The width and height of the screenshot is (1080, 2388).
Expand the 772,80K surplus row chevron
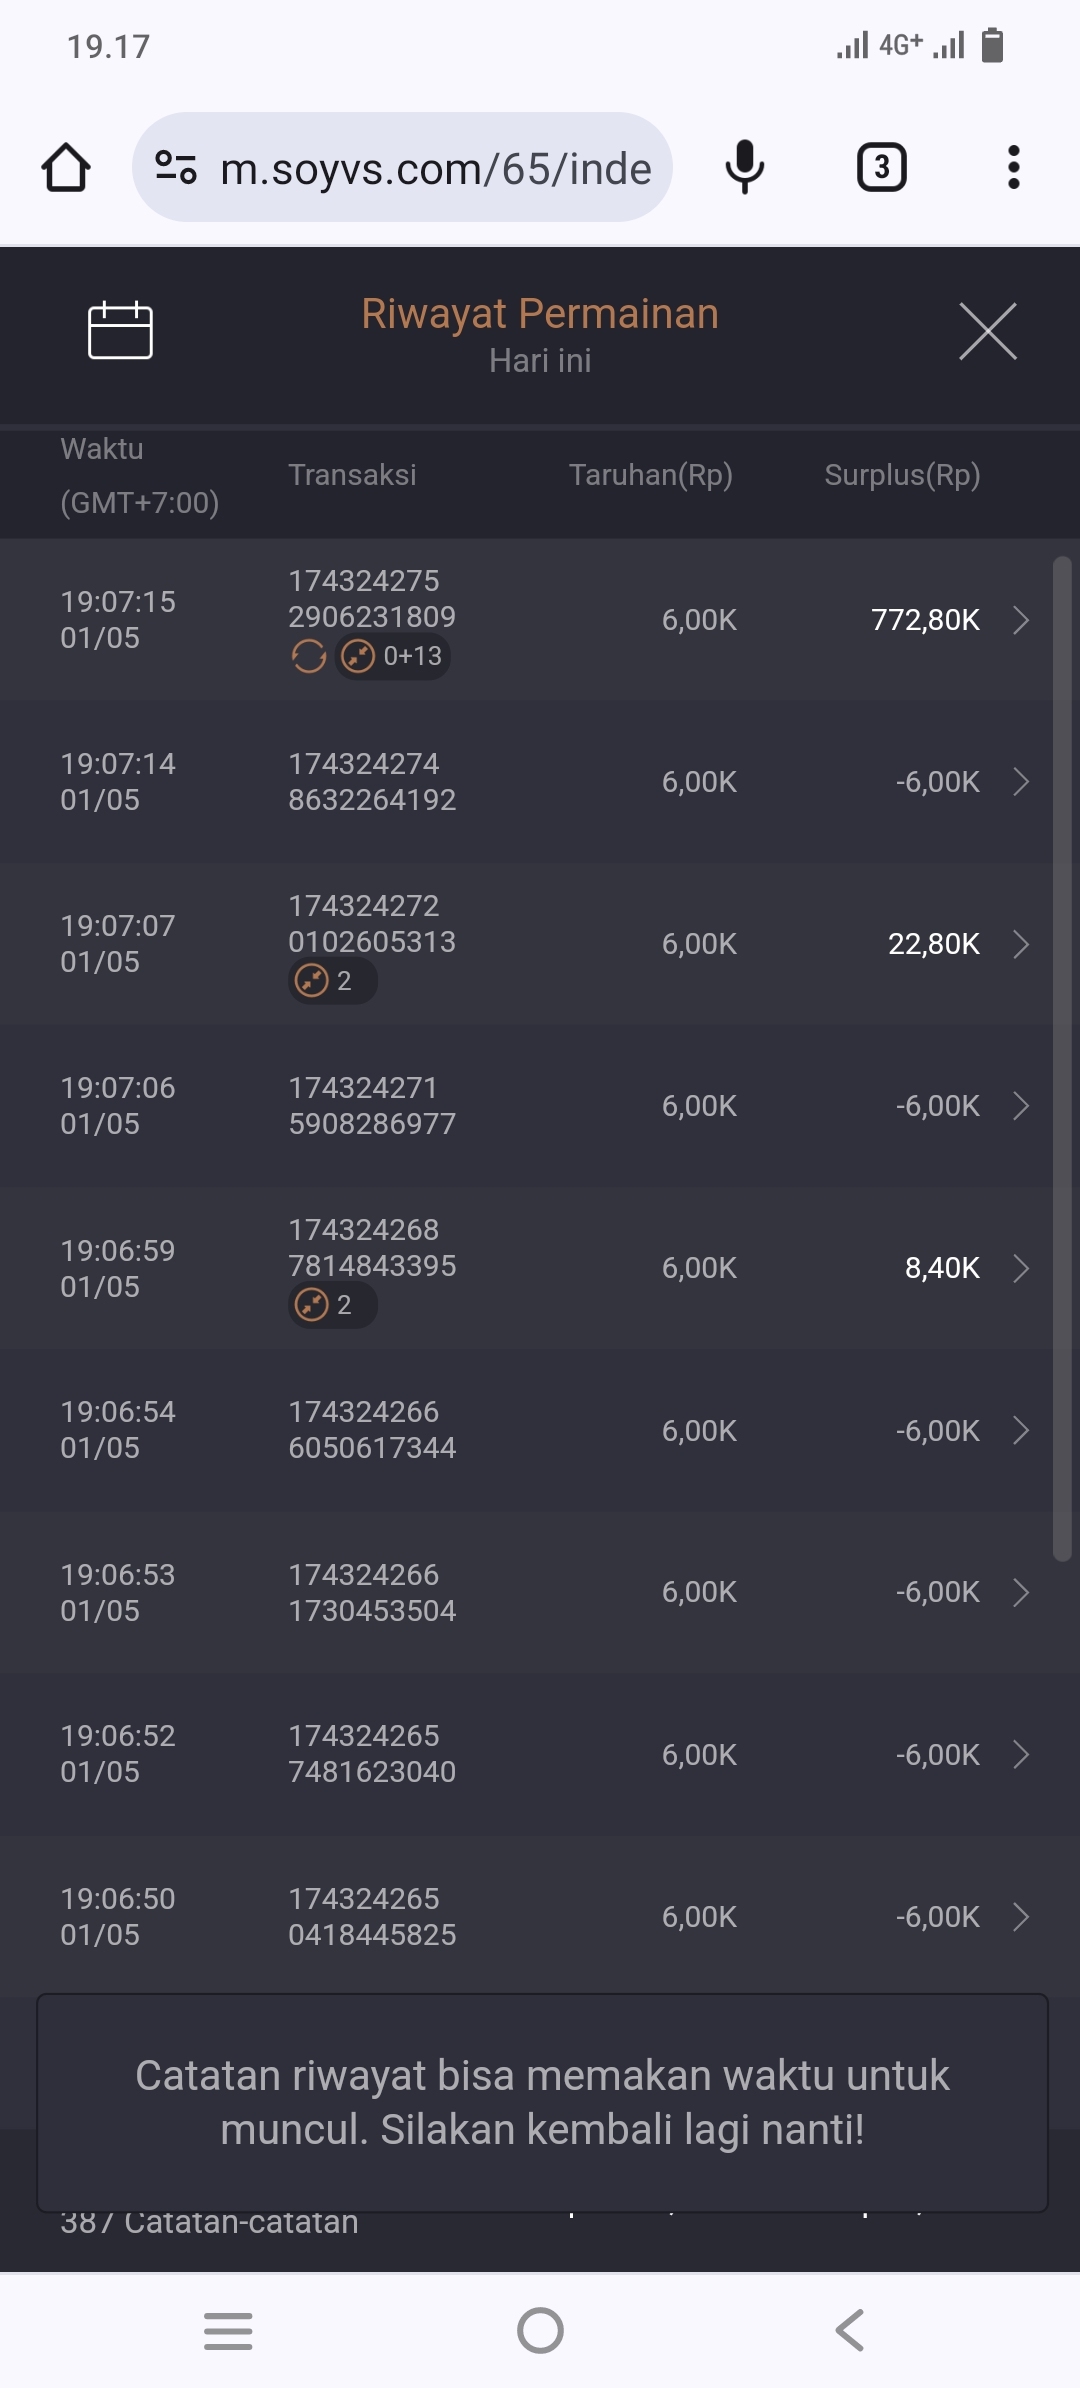1021,620
